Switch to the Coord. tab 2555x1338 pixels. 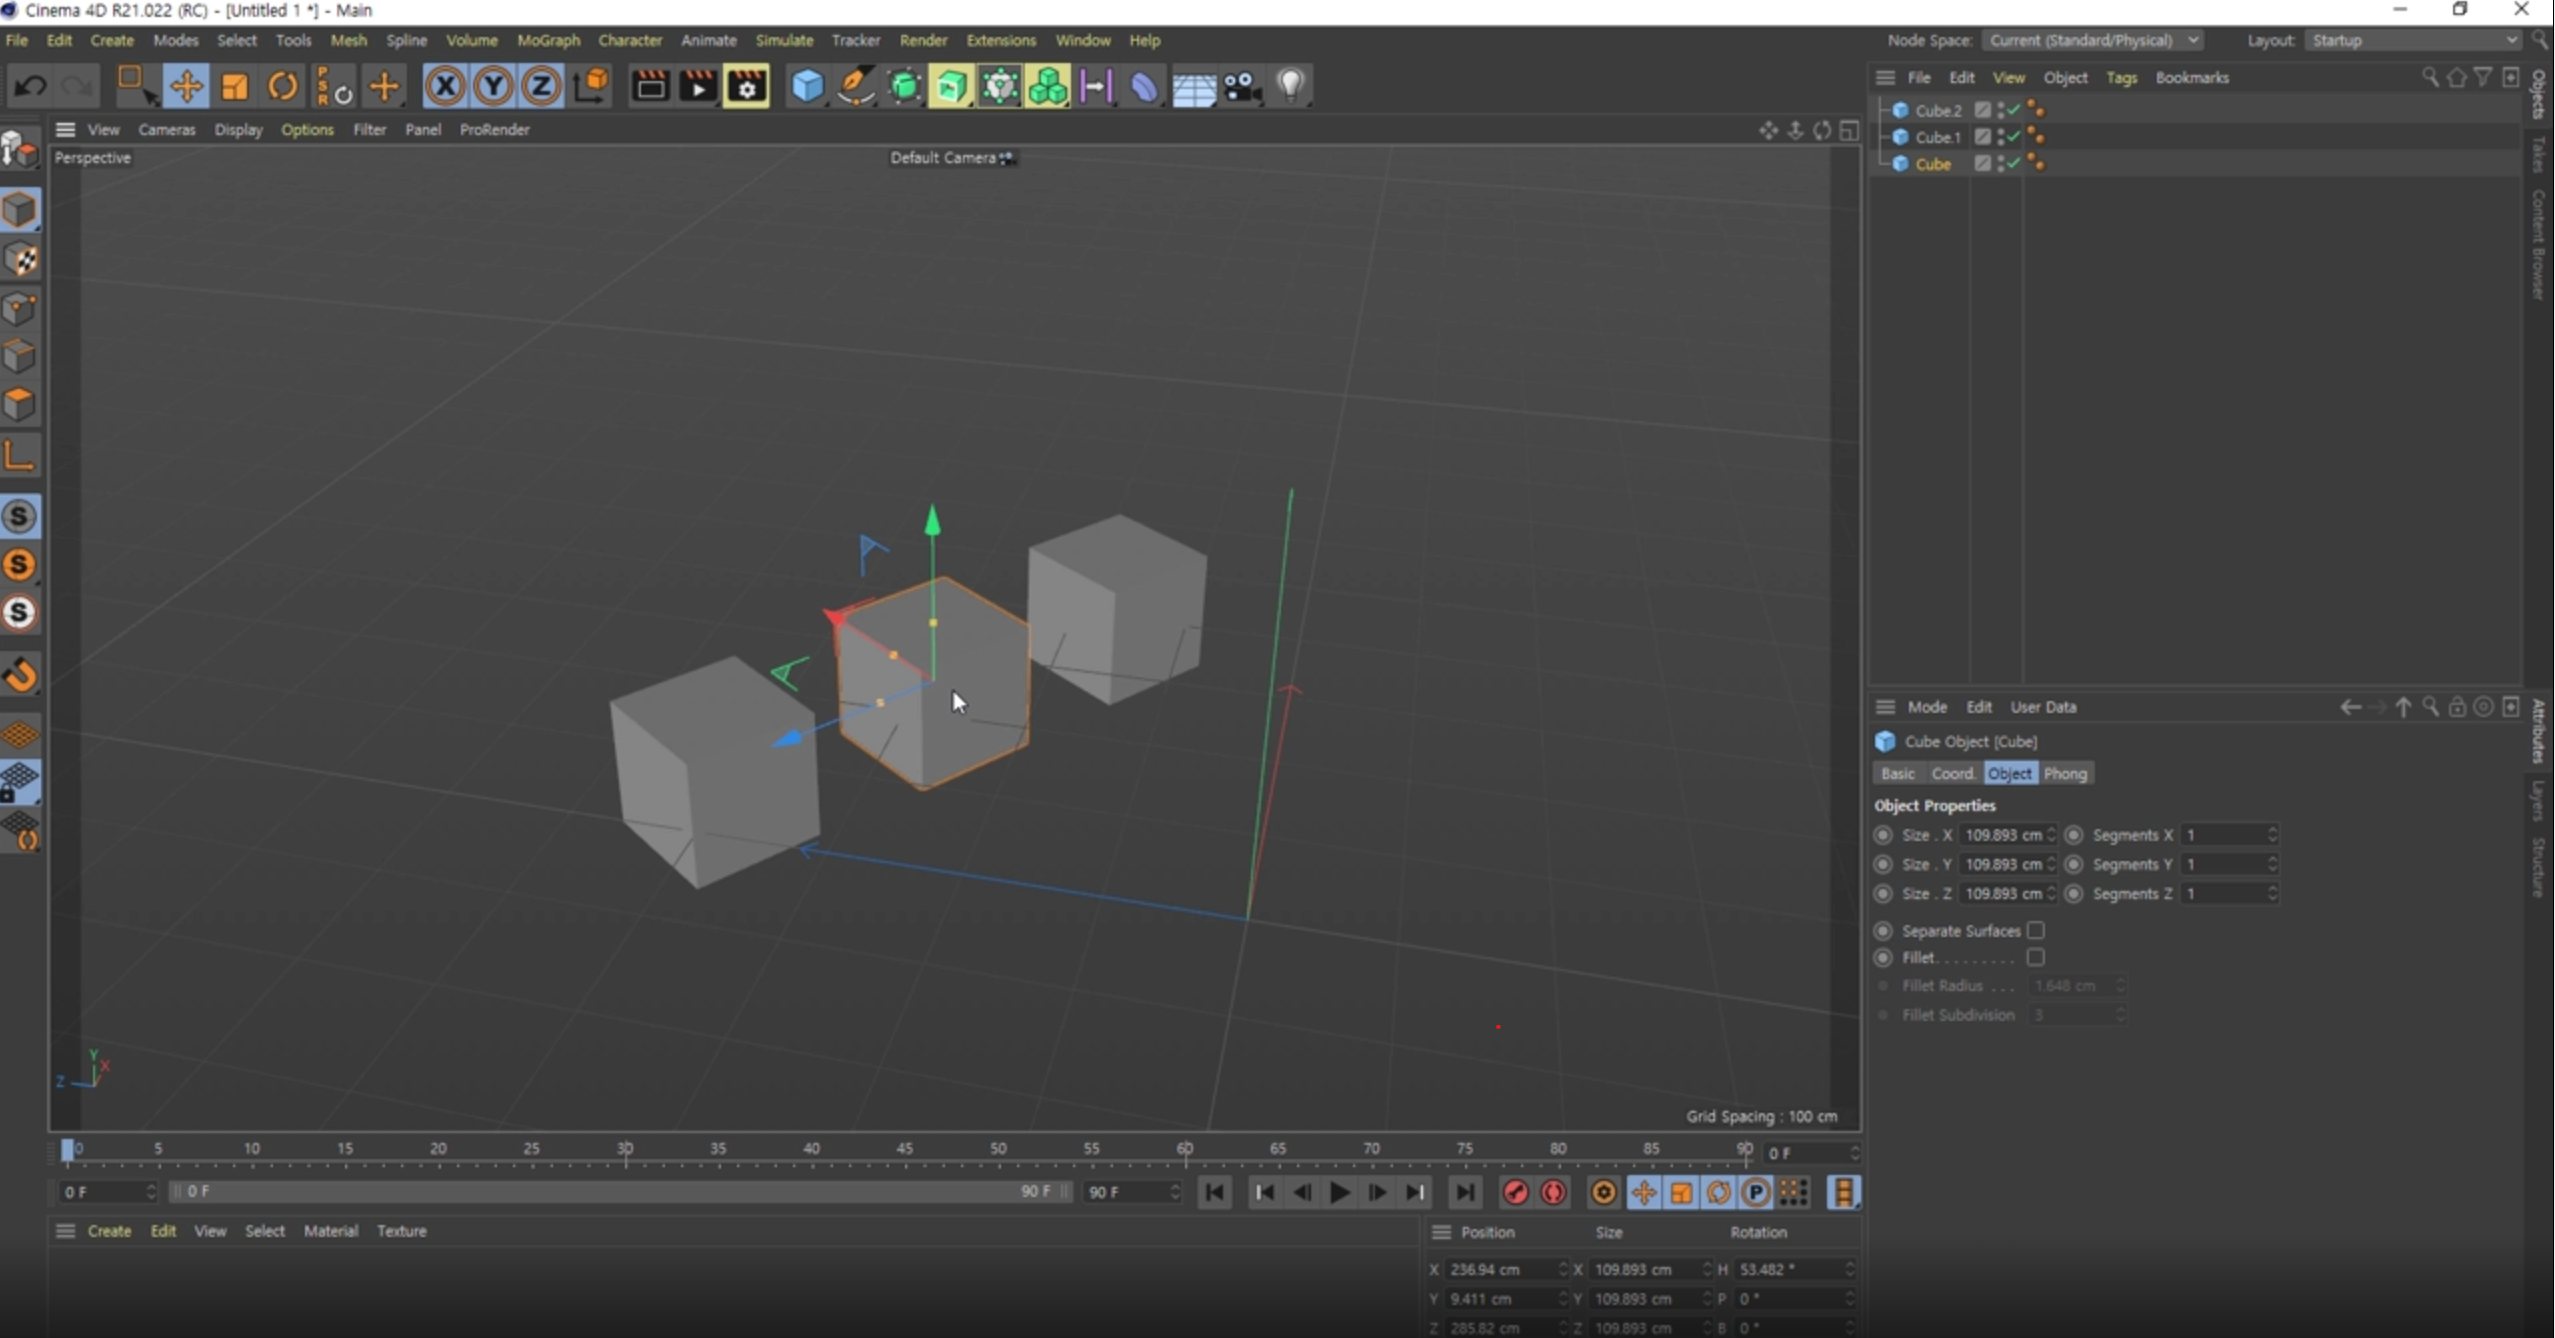pyautogui.click(x=1951, y=774)
